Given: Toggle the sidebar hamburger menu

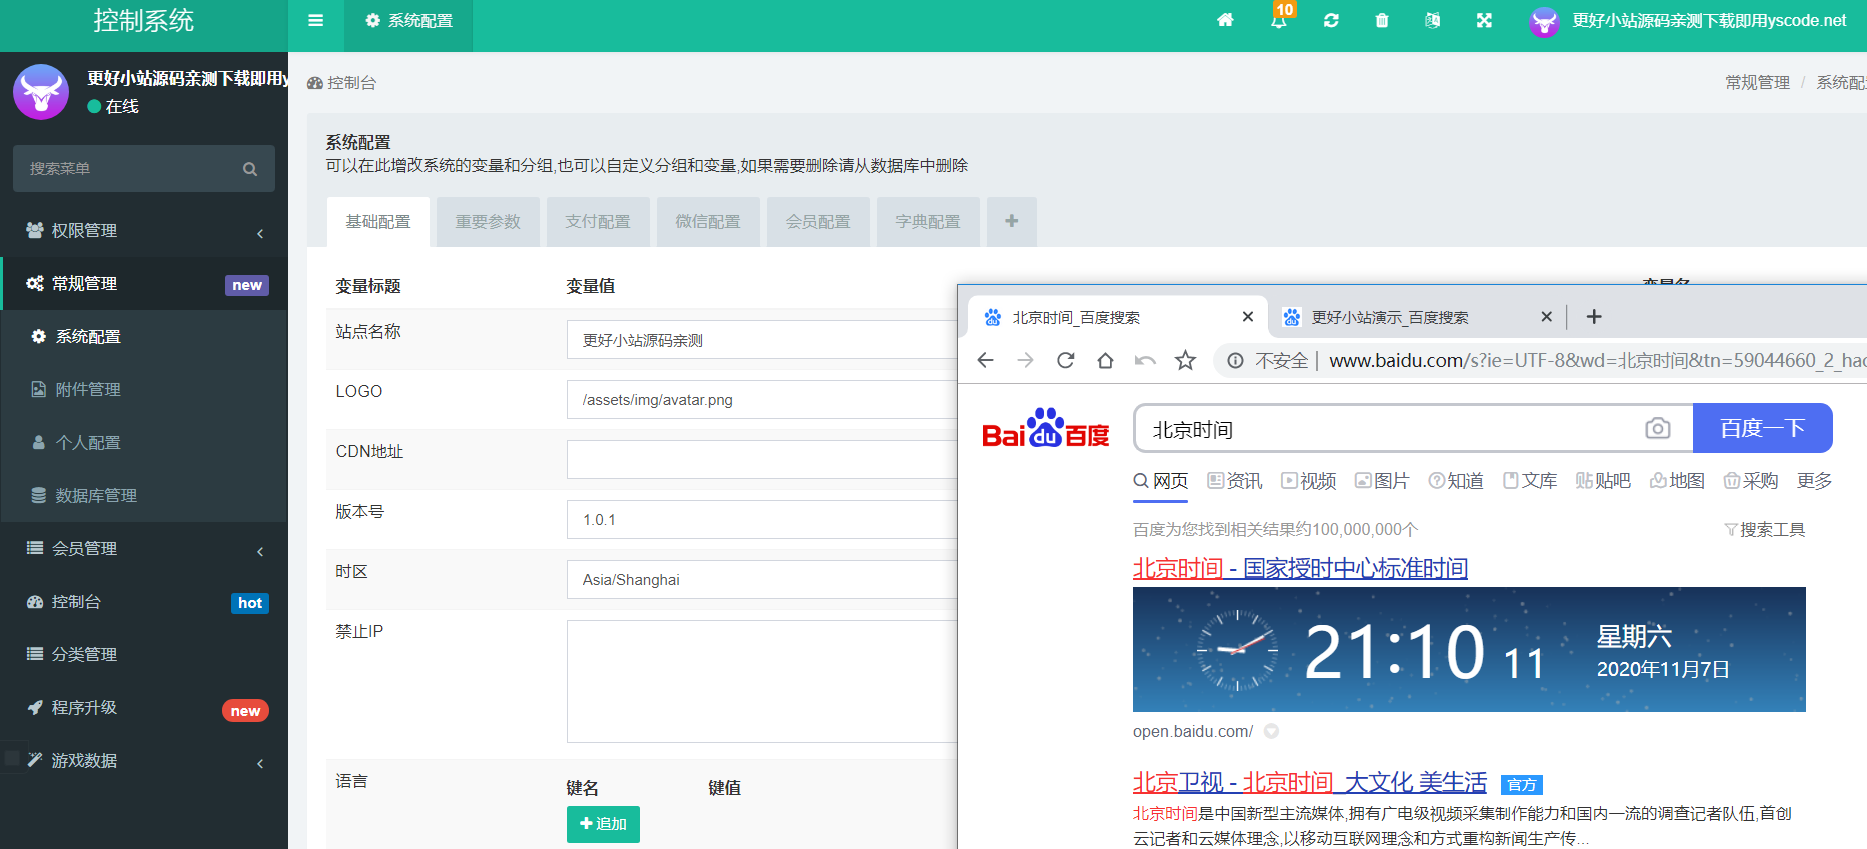Looking at the screenshot, I should (x=316, y=21).
